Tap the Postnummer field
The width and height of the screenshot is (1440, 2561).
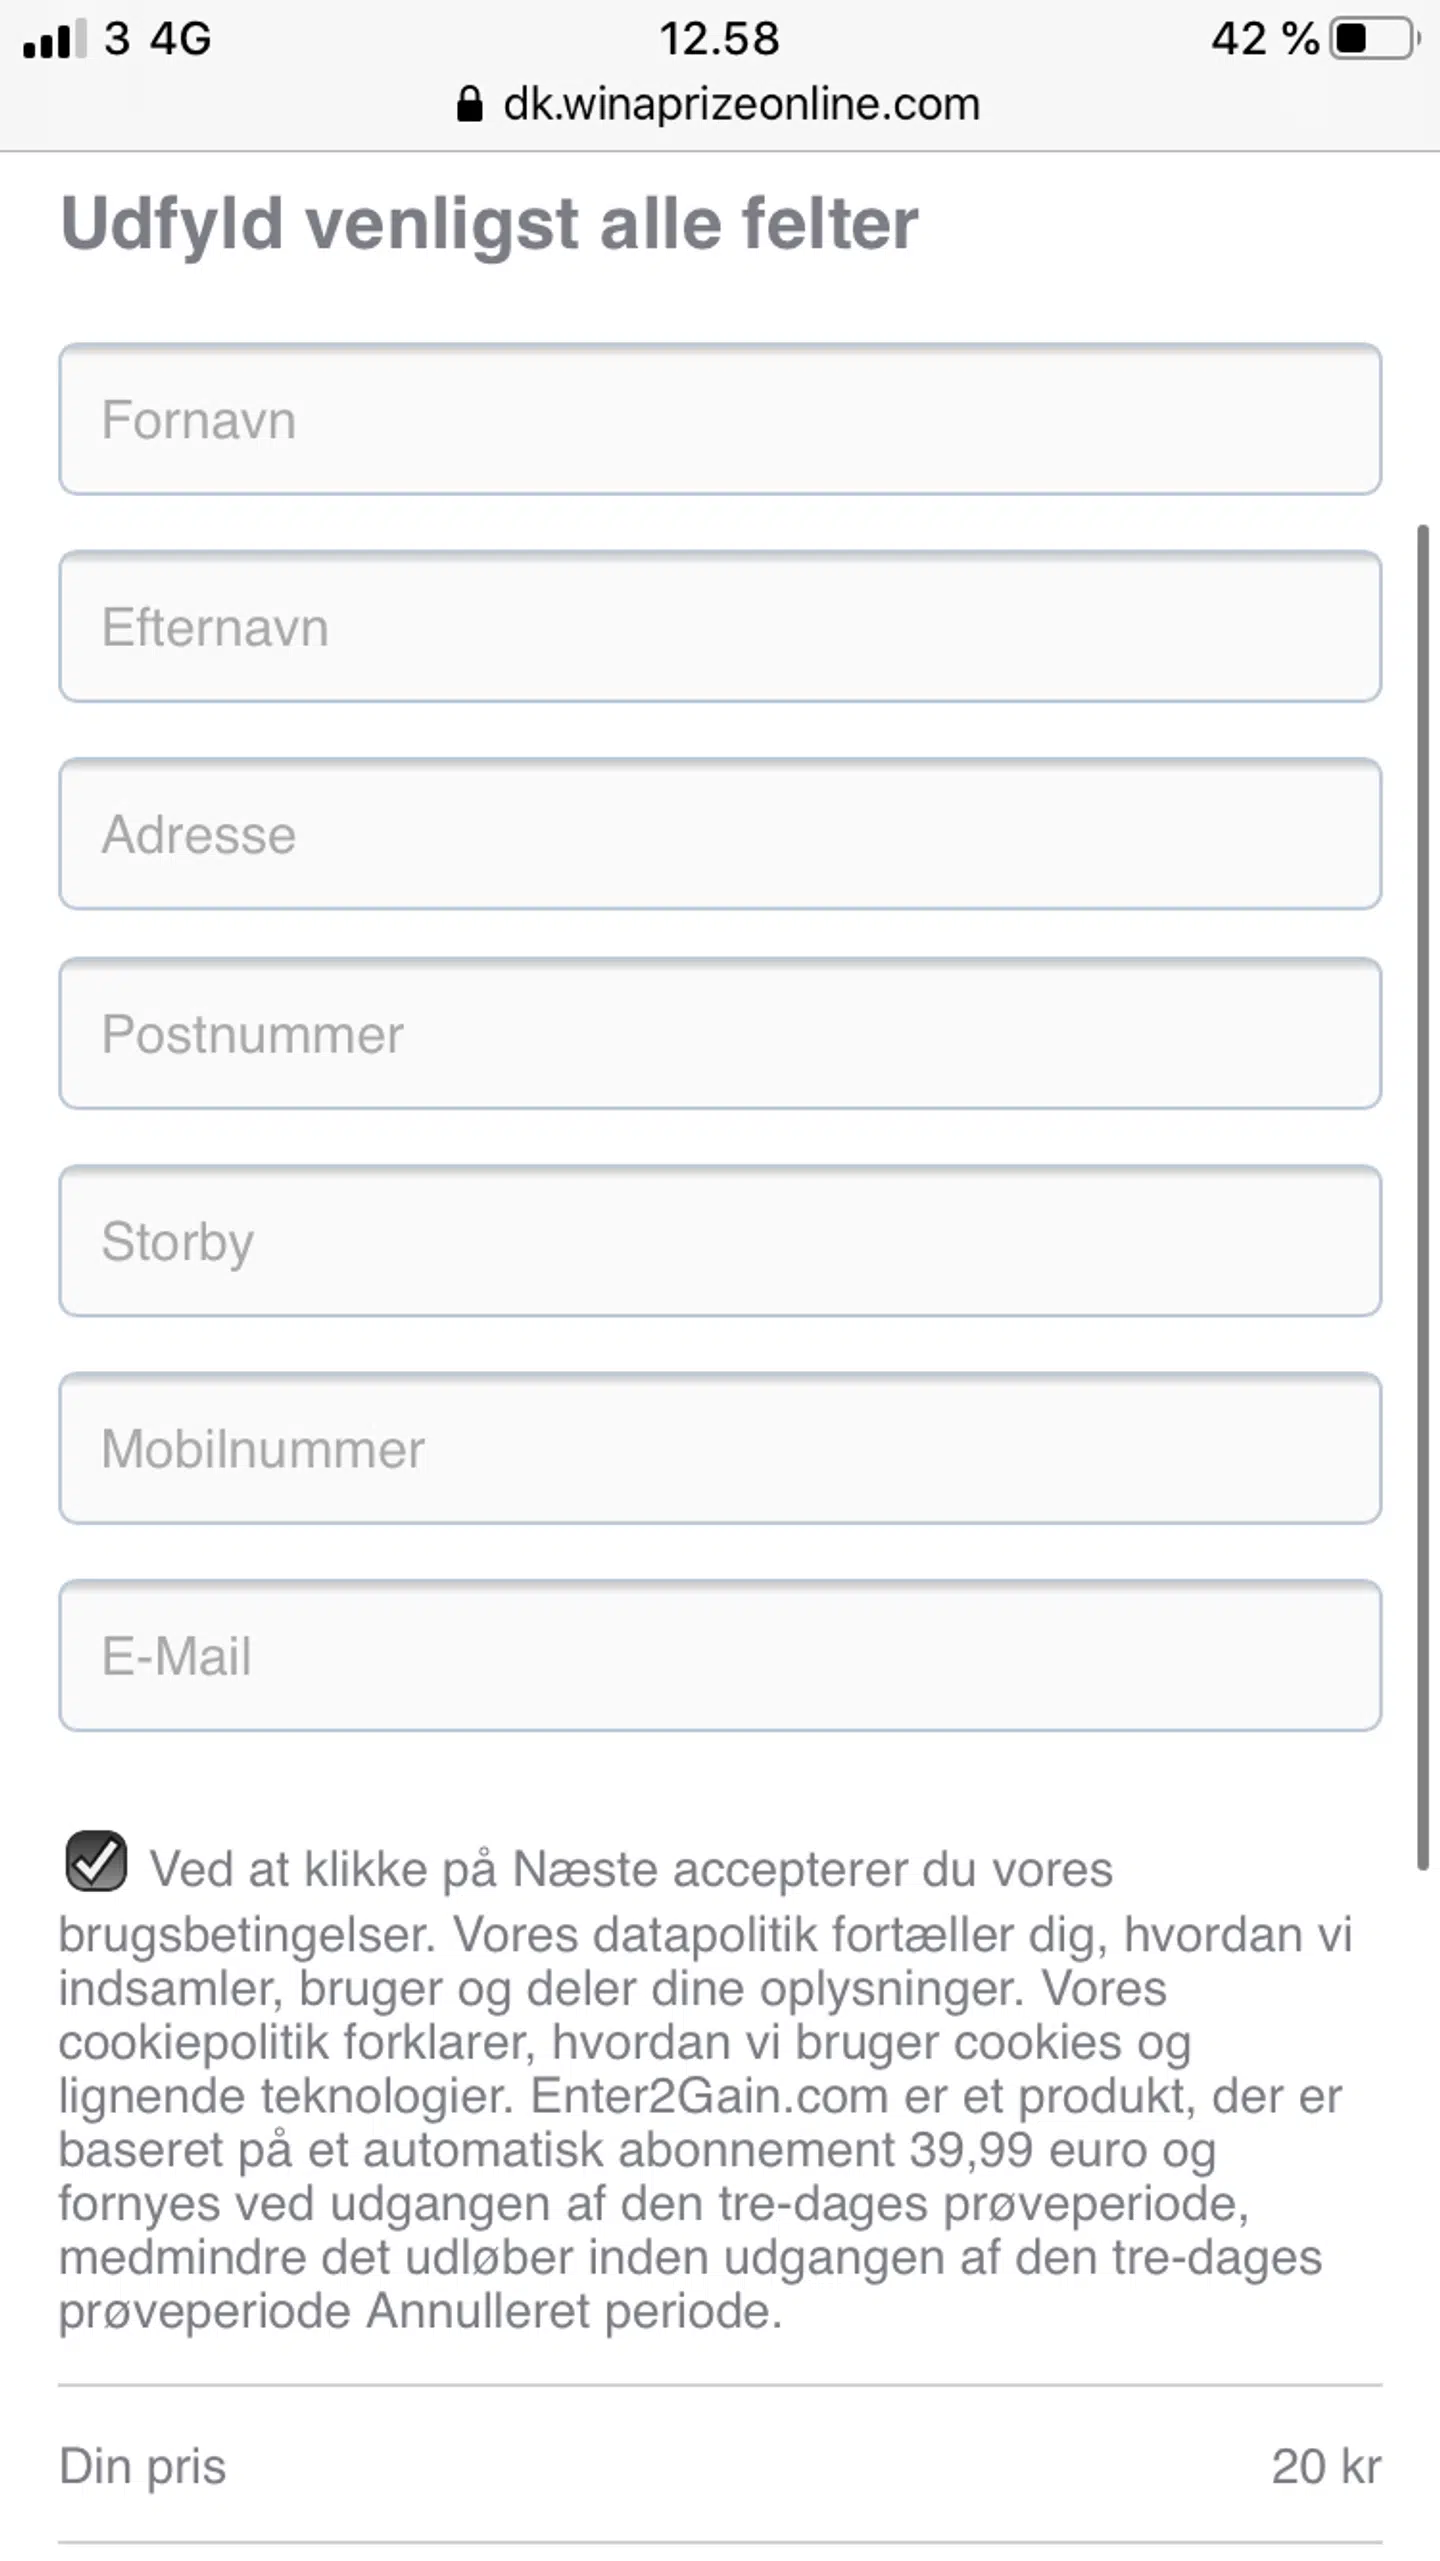tap(720, 1033)
